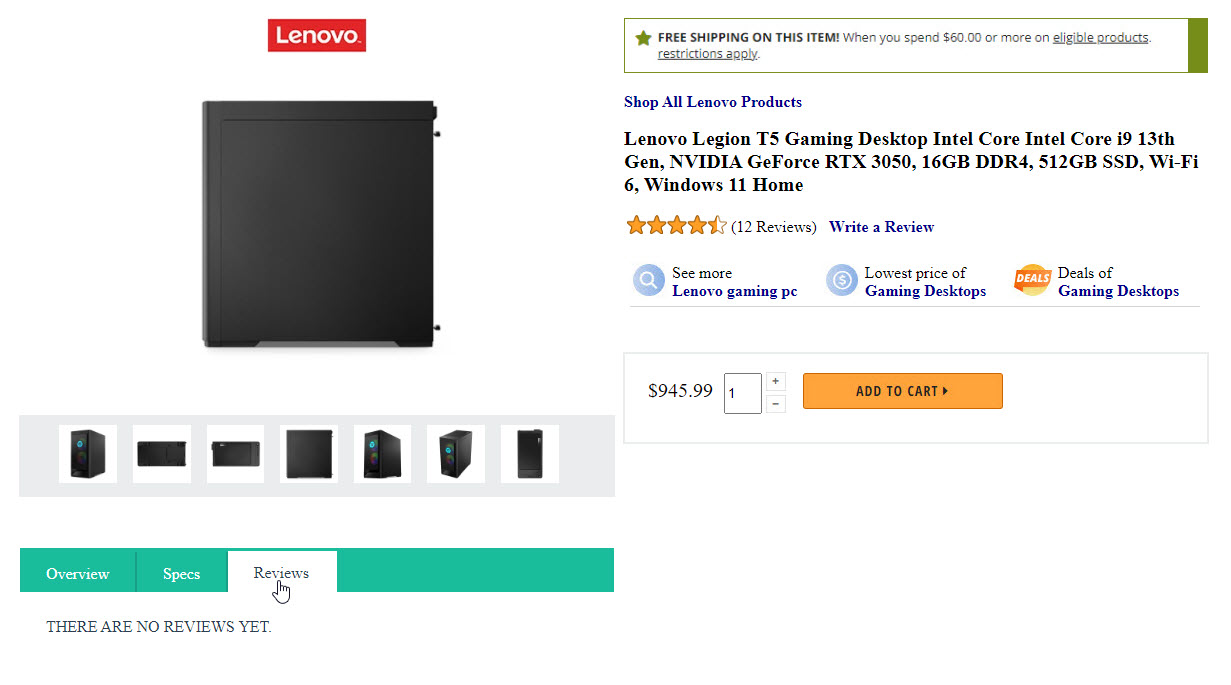Screen dimensions: 1231x685
Task: Select the first front-view product thumbnail
Action: point(88,454)
